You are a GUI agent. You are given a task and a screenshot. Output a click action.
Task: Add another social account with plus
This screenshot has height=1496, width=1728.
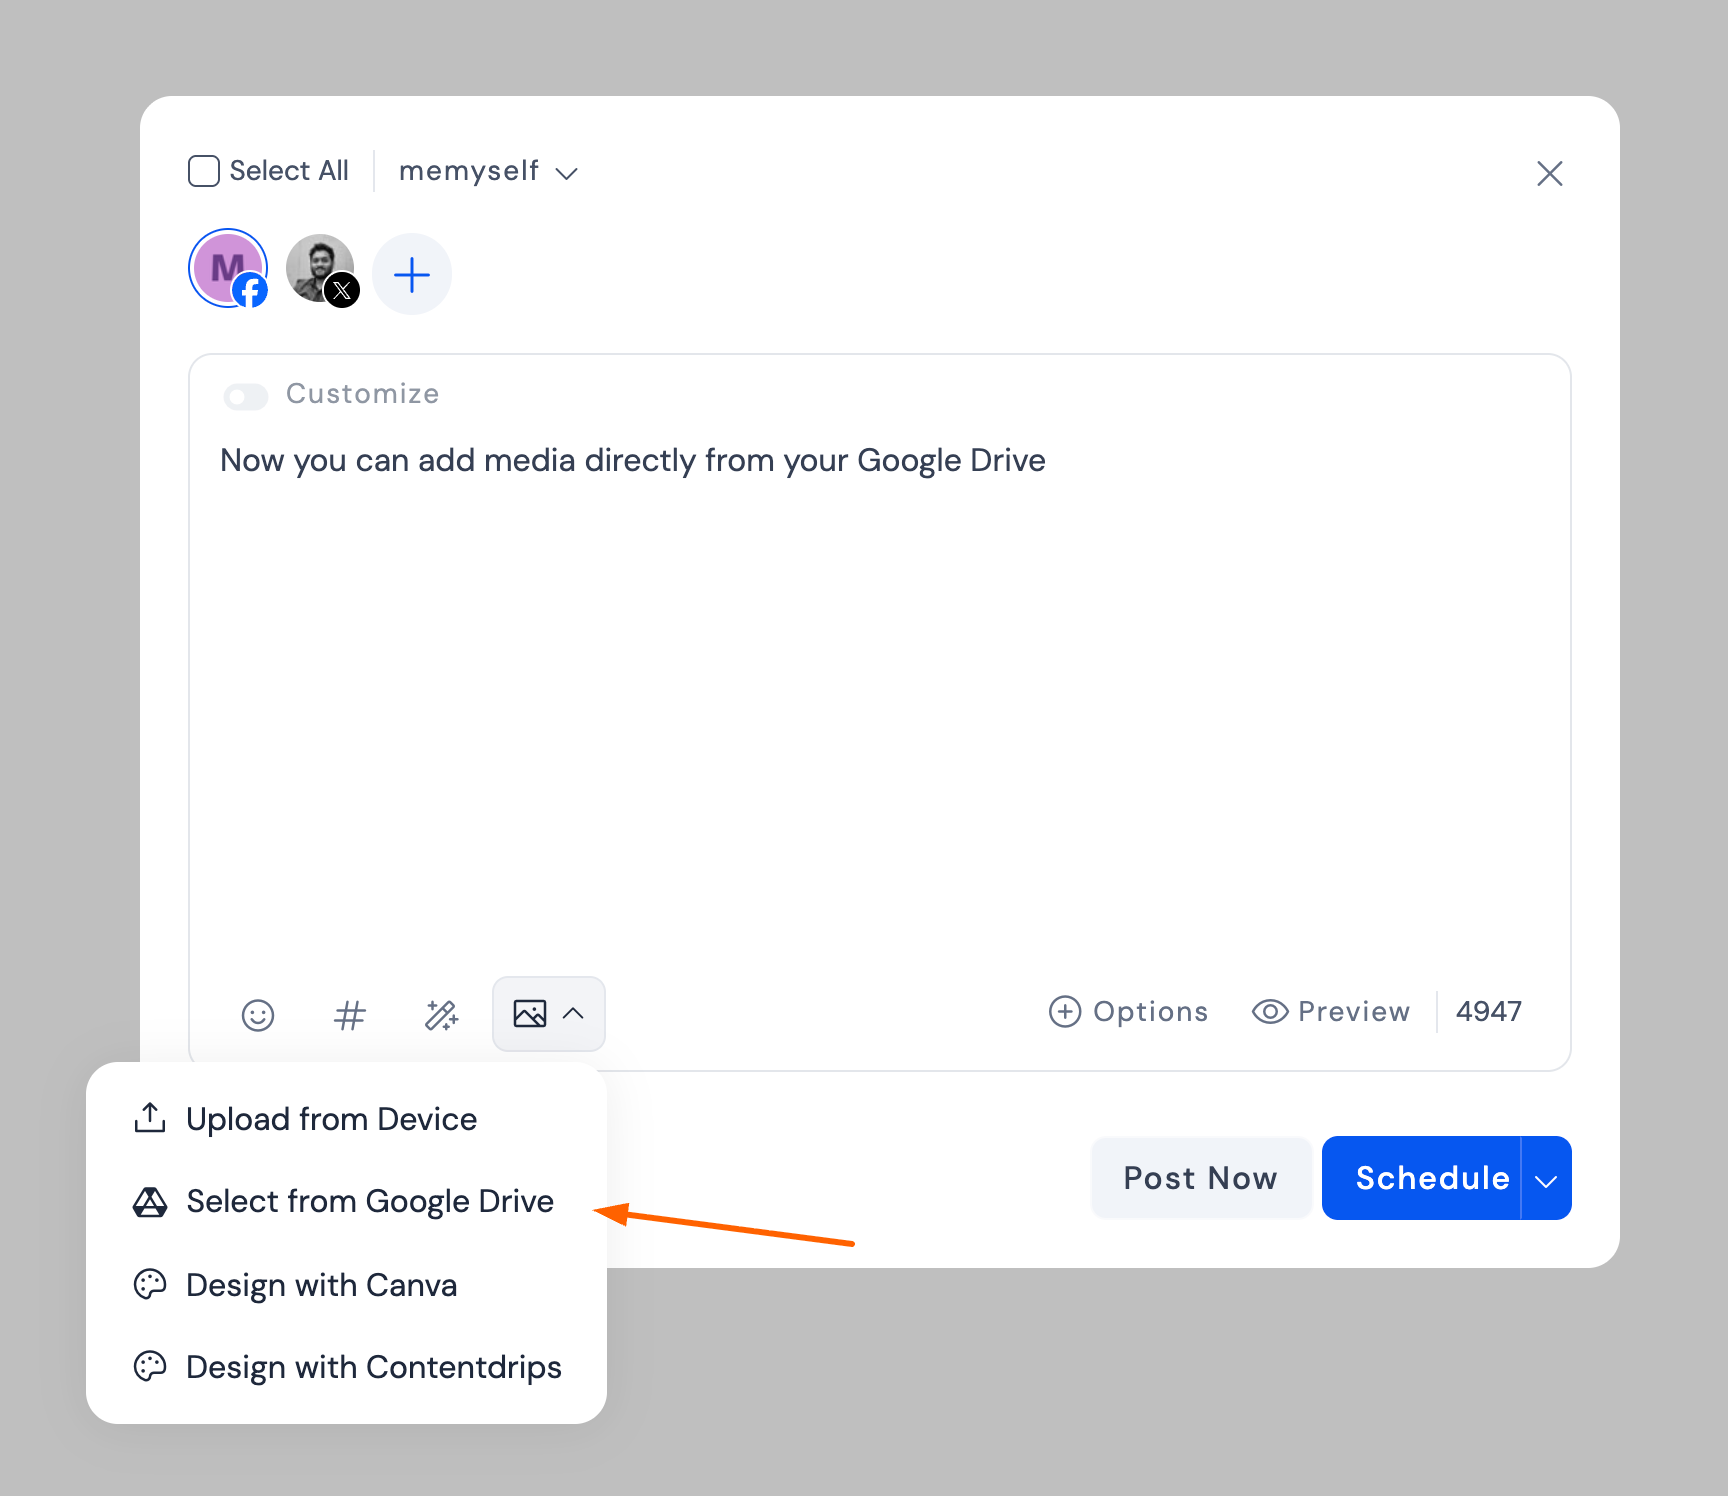[412, 275]
